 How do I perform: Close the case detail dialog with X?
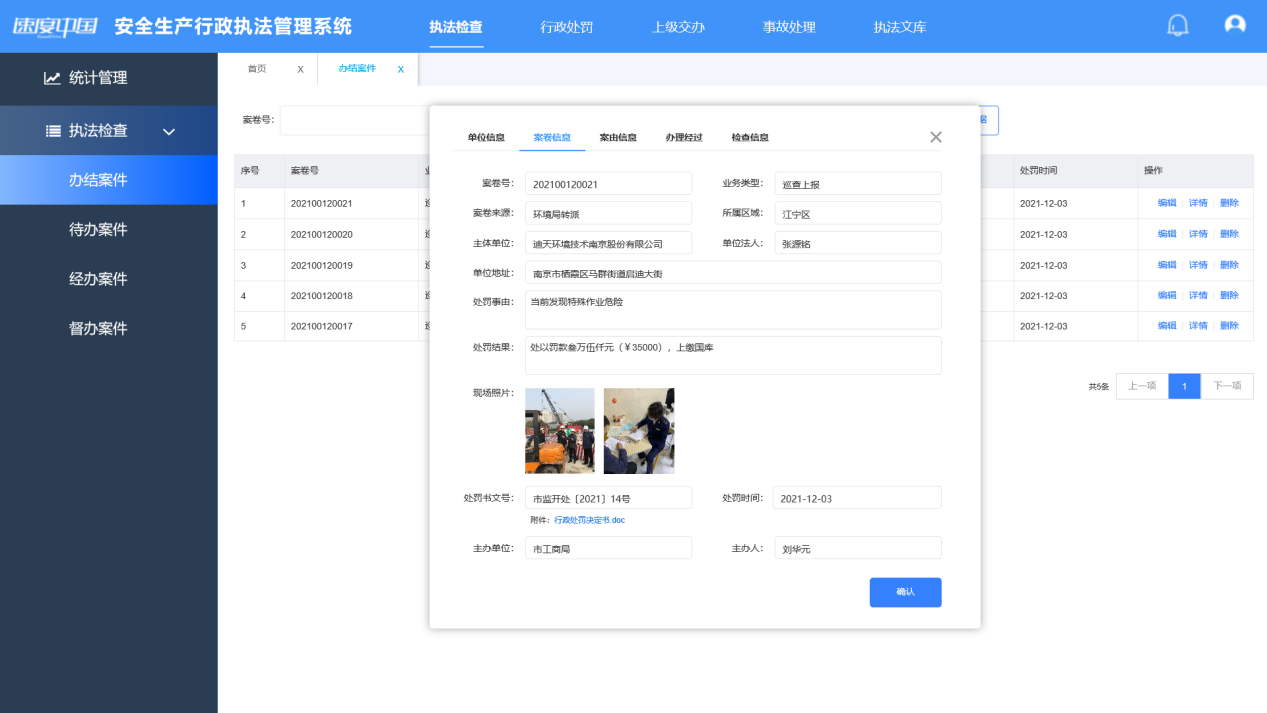[x=935, y=137]
